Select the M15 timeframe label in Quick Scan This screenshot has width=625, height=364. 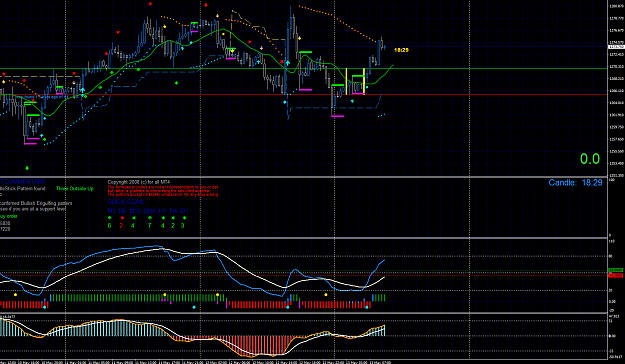[x=135, y=211]
